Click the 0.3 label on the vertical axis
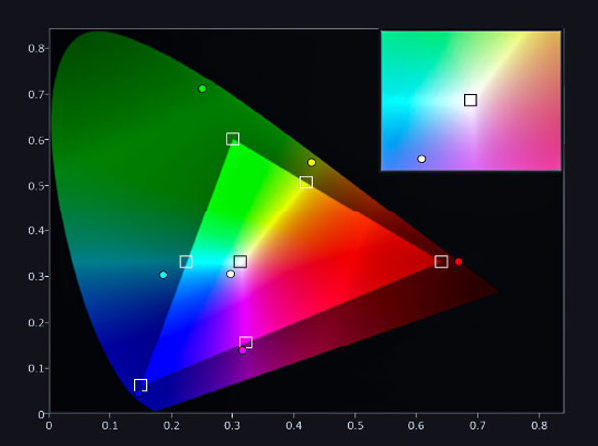The height and width of the screenshot is (446, 598). tap(35, 276)
